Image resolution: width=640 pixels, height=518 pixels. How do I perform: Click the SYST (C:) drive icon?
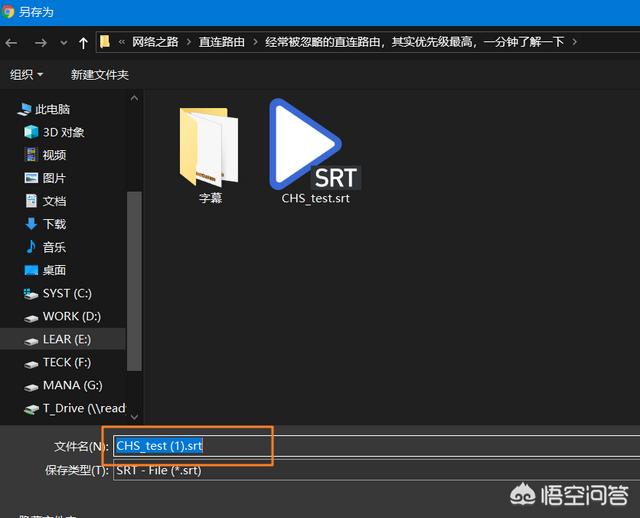(x=31, y=293)
